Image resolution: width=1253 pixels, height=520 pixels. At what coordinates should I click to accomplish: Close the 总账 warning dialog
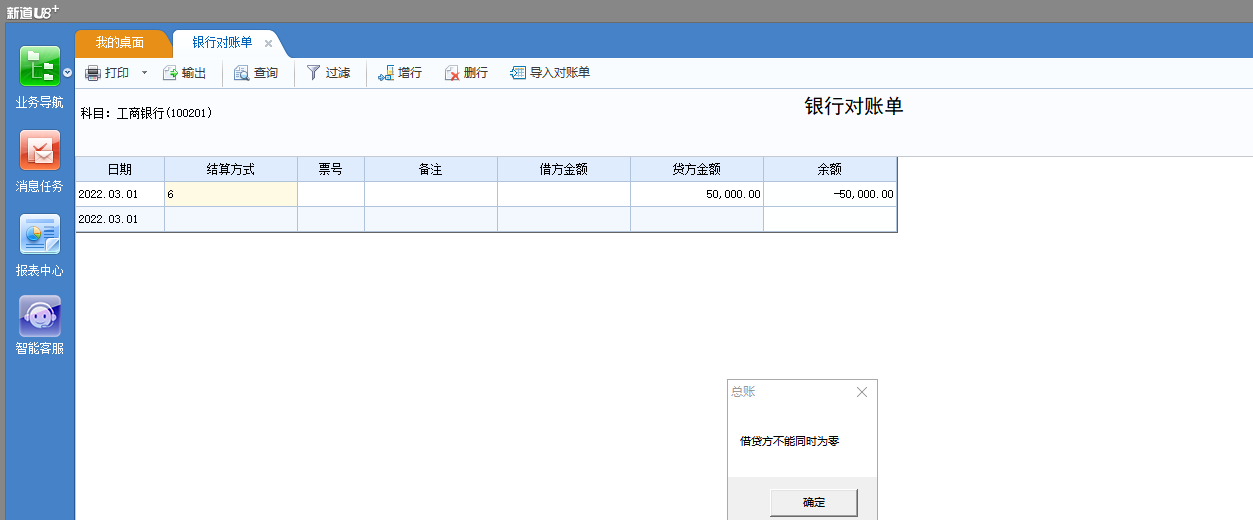click(x=862, y=392)
